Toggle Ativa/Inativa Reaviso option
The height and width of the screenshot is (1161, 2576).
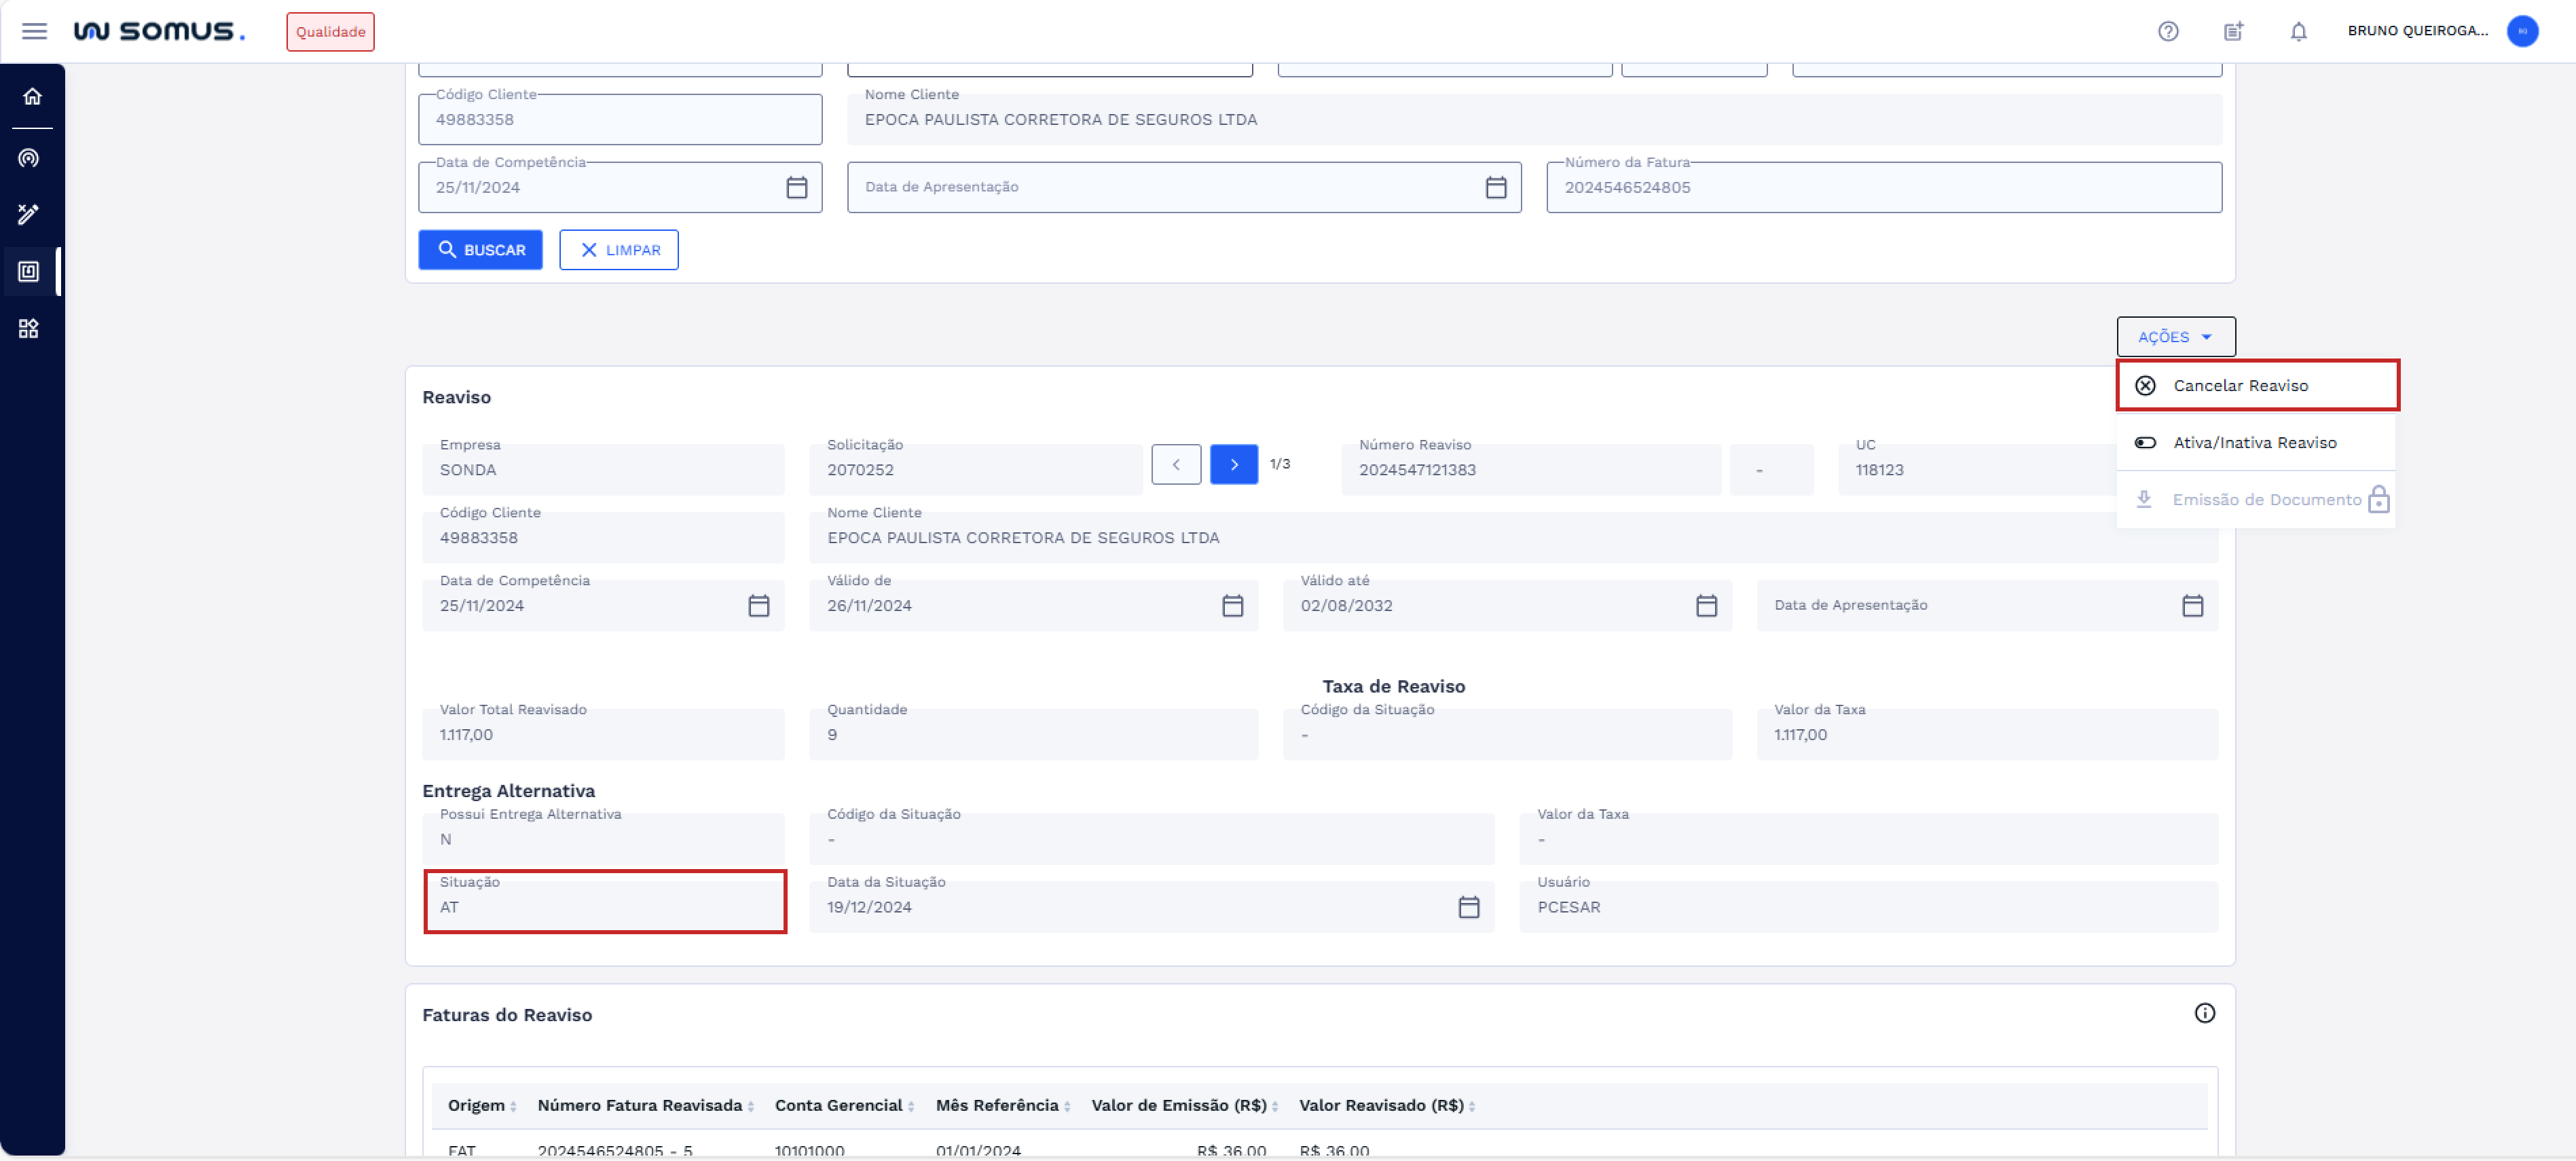point(2254,442)
